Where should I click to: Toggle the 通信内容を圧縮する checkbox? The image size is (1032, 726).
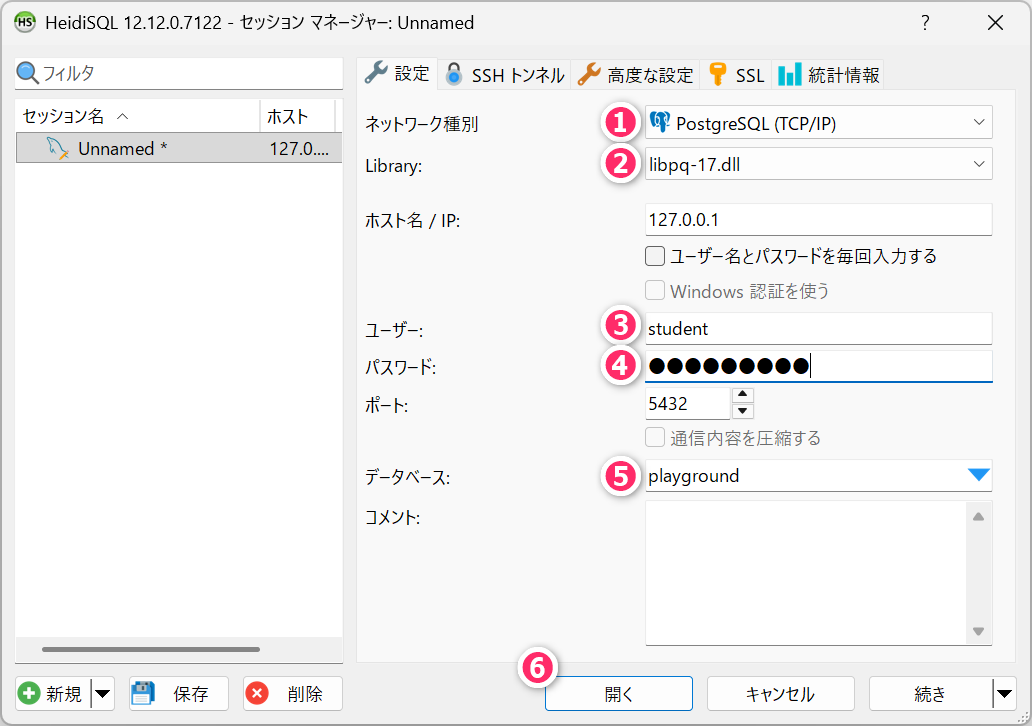pyautogui.click(x=655, y=438)
